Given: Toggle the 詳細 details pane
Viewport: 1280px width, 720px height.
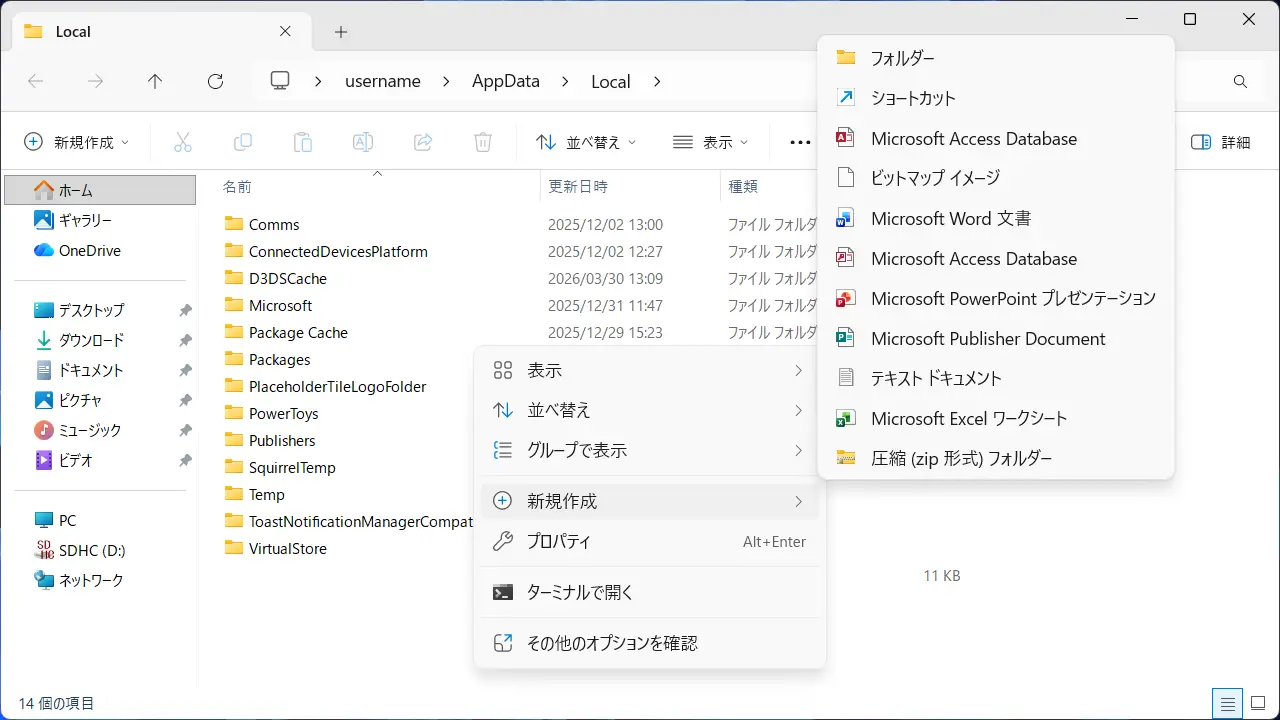Looking at the screenshot, I should 1221,142.
